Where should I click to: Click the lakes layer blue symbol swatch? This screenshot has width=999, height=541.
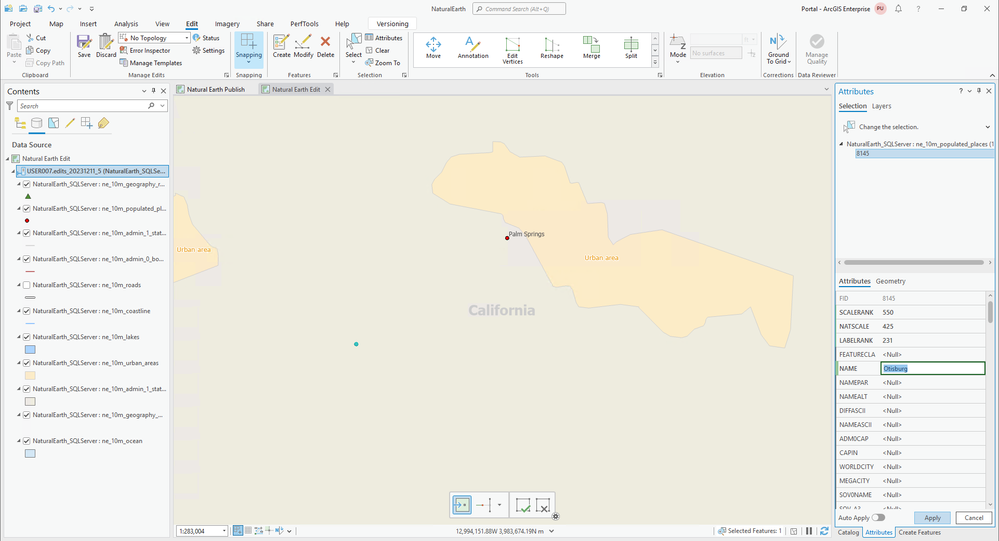[30, 350]
